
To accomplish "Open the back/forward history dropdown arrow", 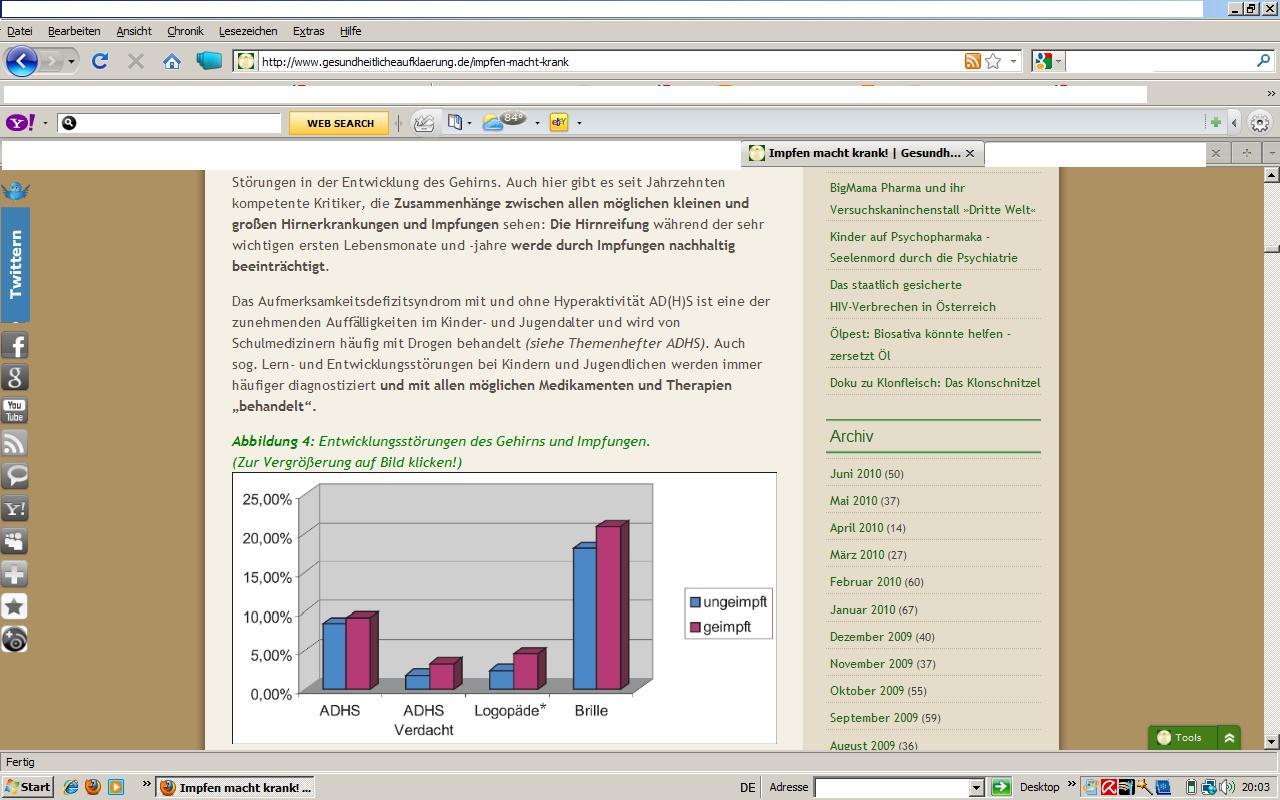I will (x=71, y=62).
